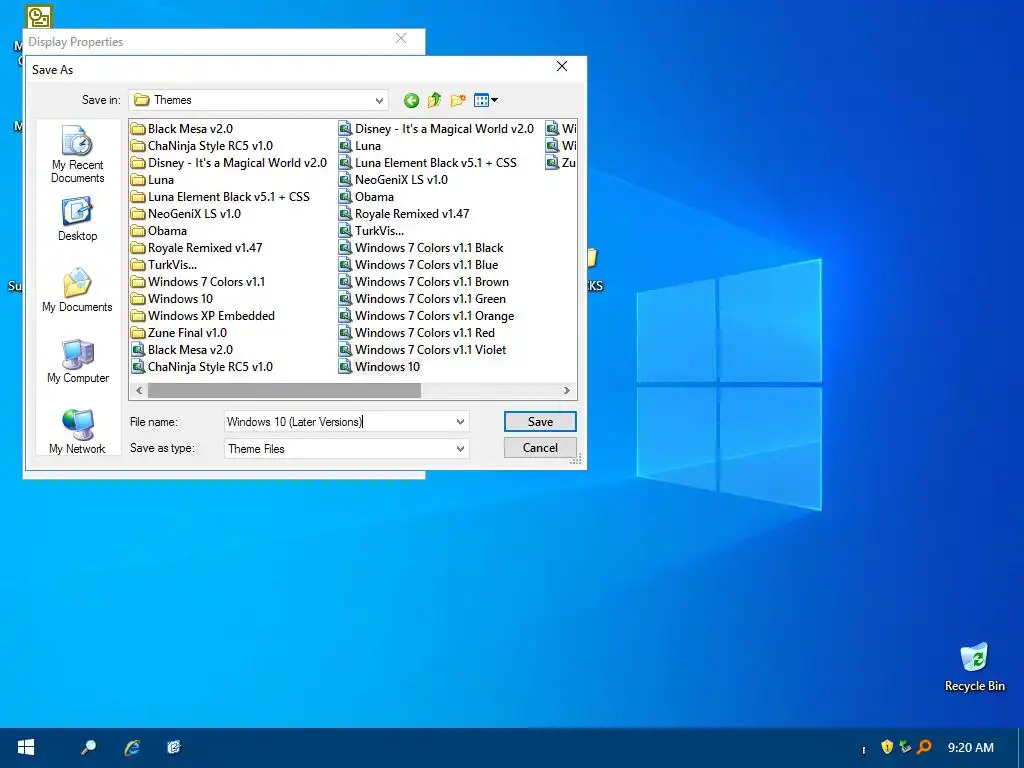This screenshot has width=1024, height=768.
Task: Open My Network in places bar
Action: click(x=78, y=432)
